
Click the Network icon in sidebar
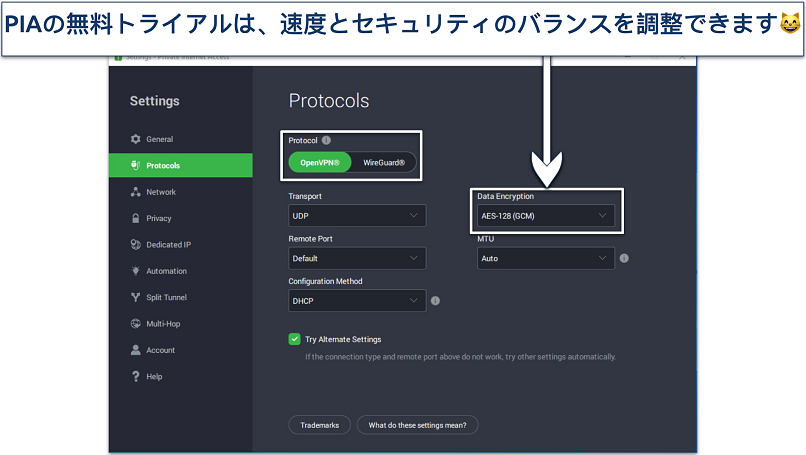click(136, 192)
